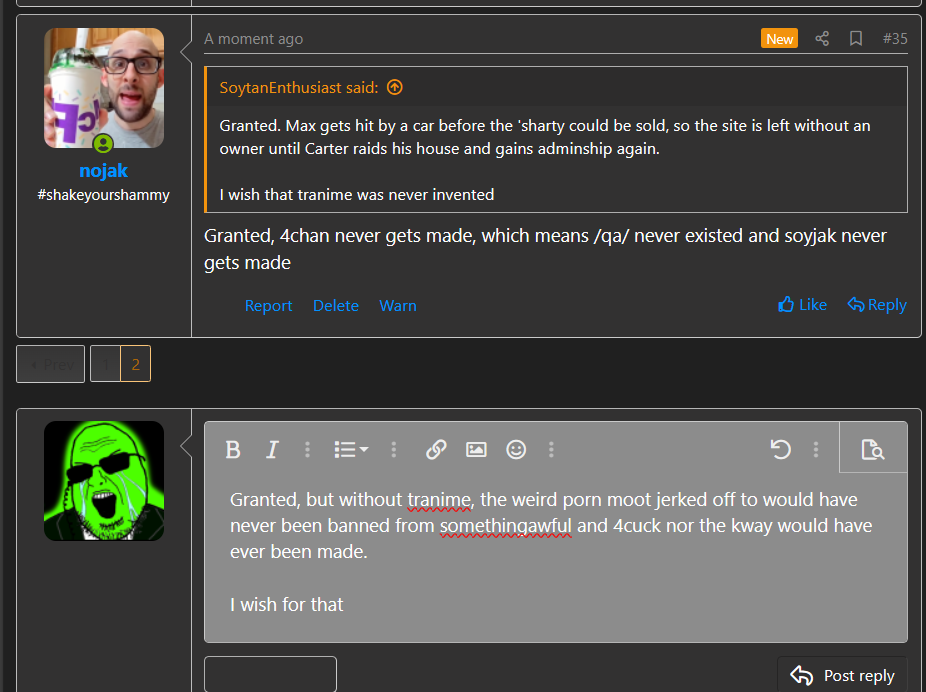Like nojak's post

(x=802, y=305)
